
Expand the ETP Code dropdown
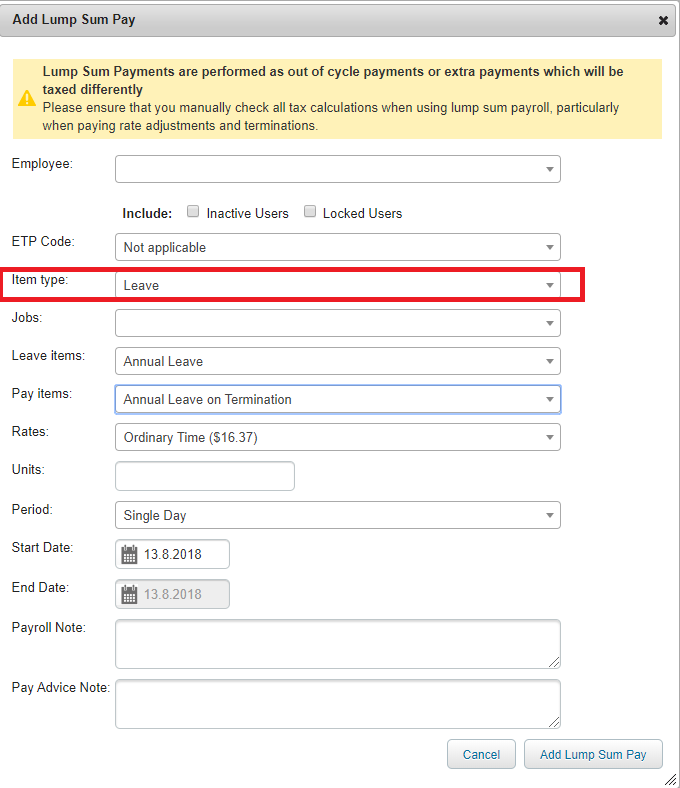coord(337,247)
